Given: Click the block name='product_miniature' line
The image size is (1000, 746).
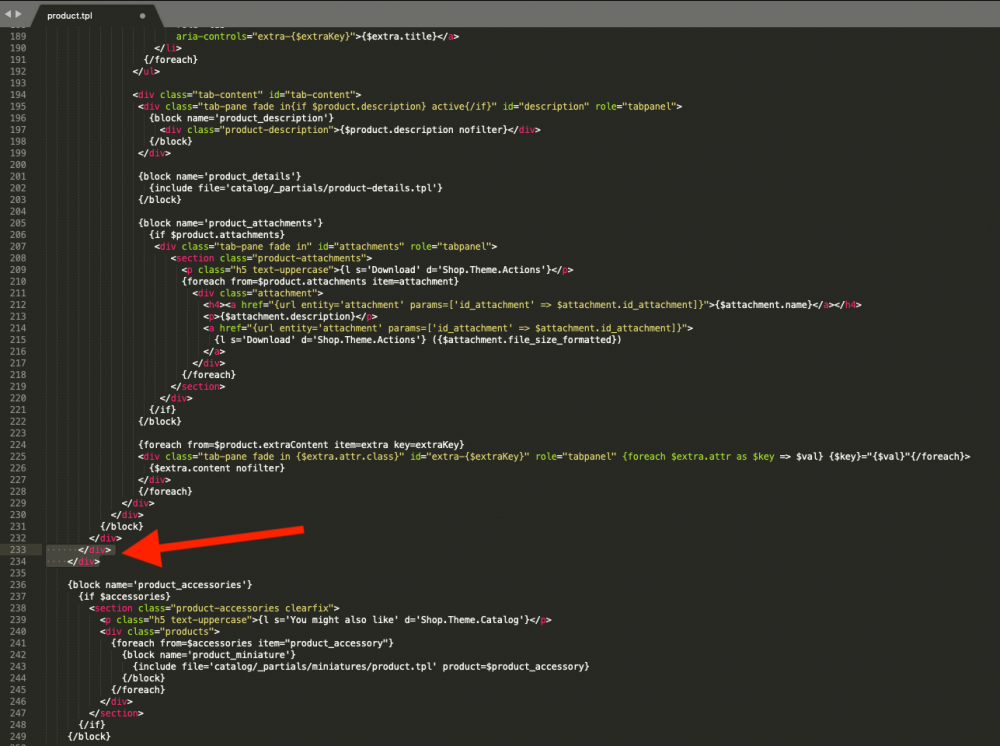Looking at the screenshot, I should click(x=209, y=655).
